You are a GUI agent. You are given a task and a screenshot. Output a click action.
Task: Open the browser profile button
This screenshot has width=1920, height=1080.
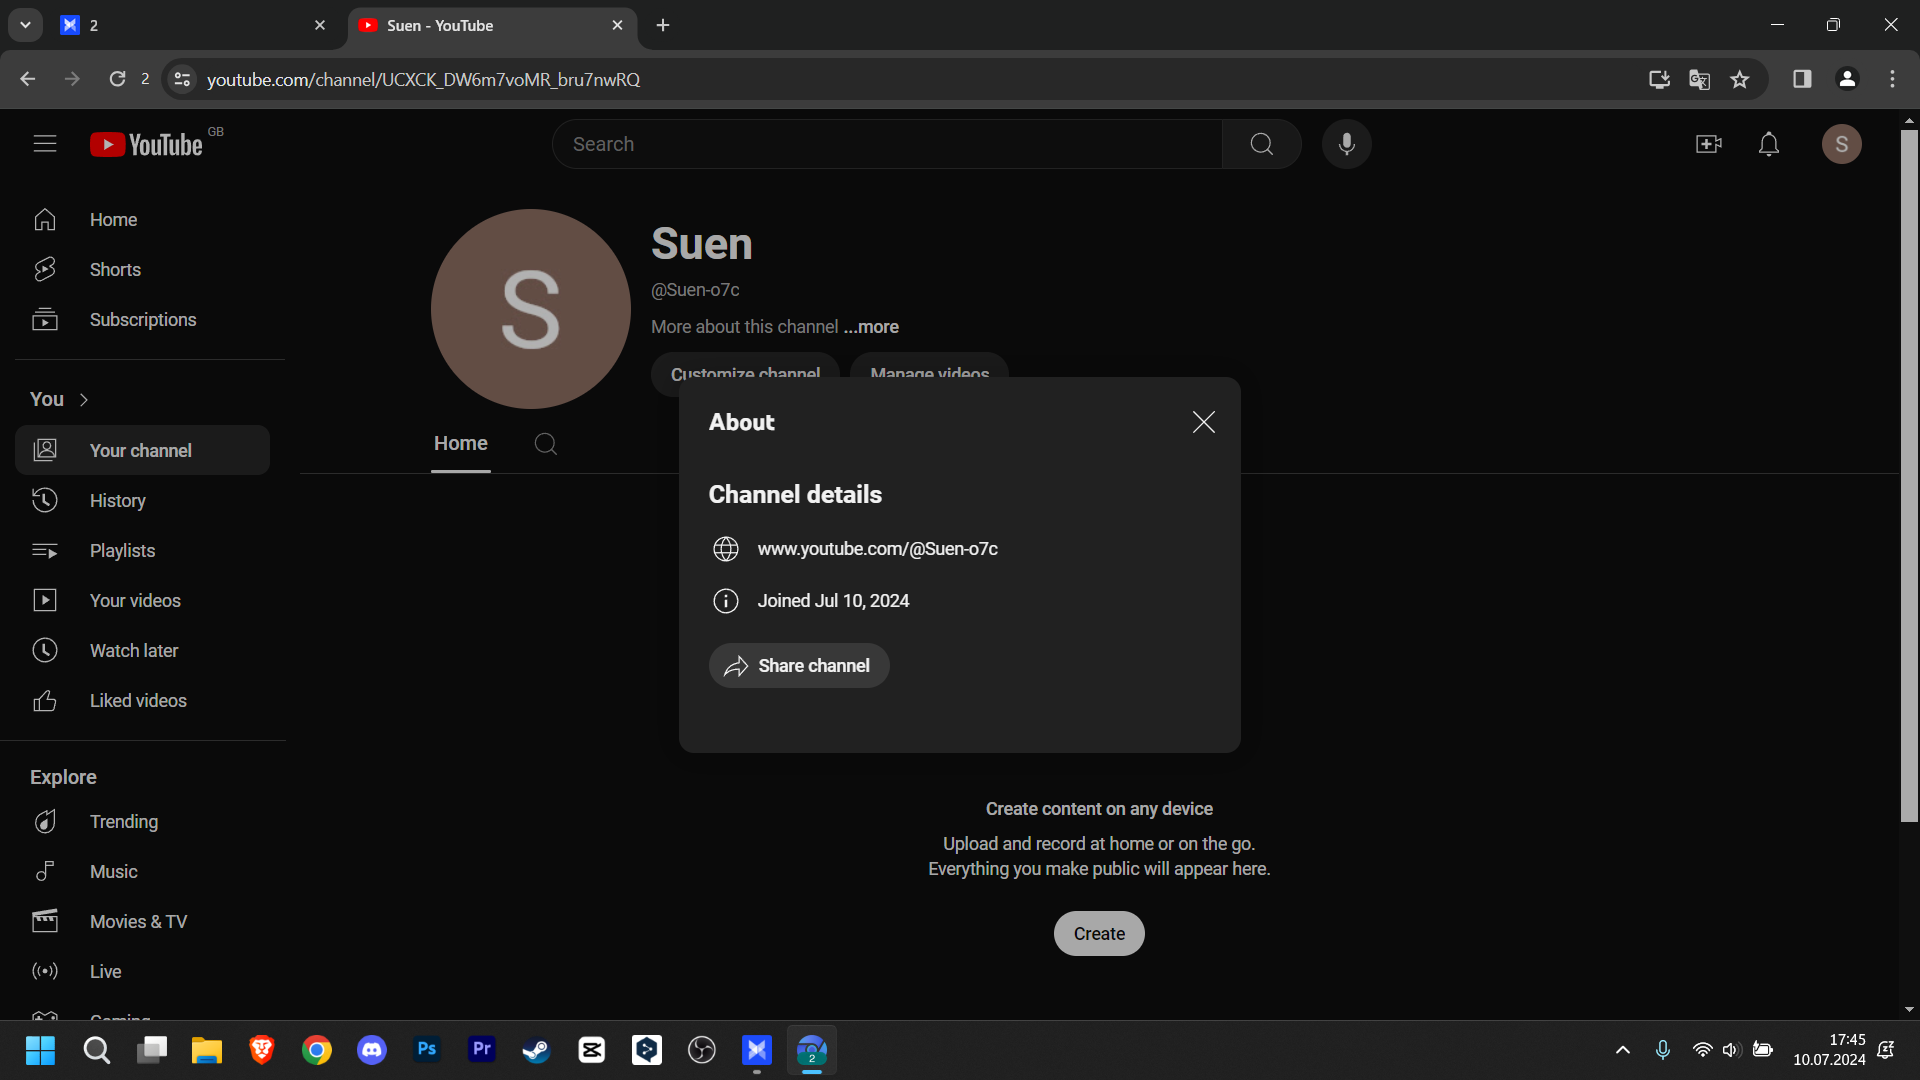(x=1847, y=79)
